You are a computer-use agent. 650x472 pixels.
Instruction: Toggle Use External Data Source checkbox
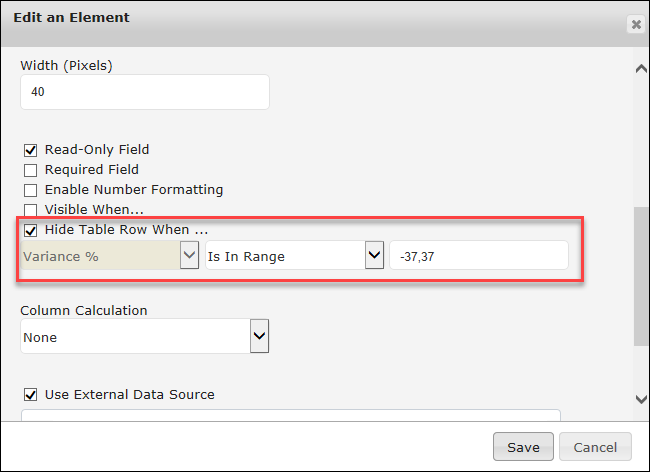point(30,395)
